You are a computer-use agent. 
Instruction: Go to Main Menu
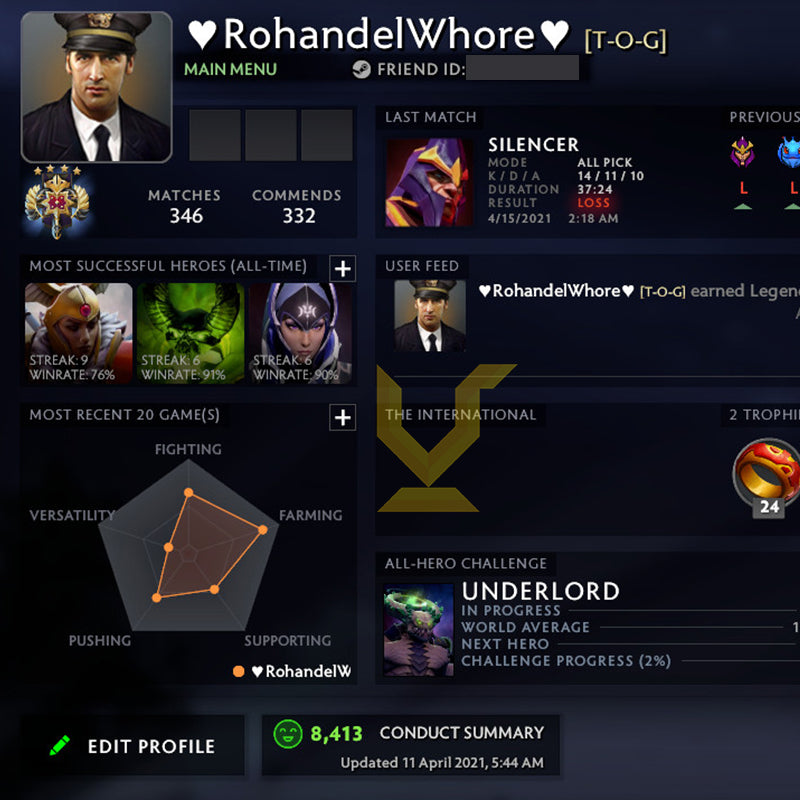[230, 69]
